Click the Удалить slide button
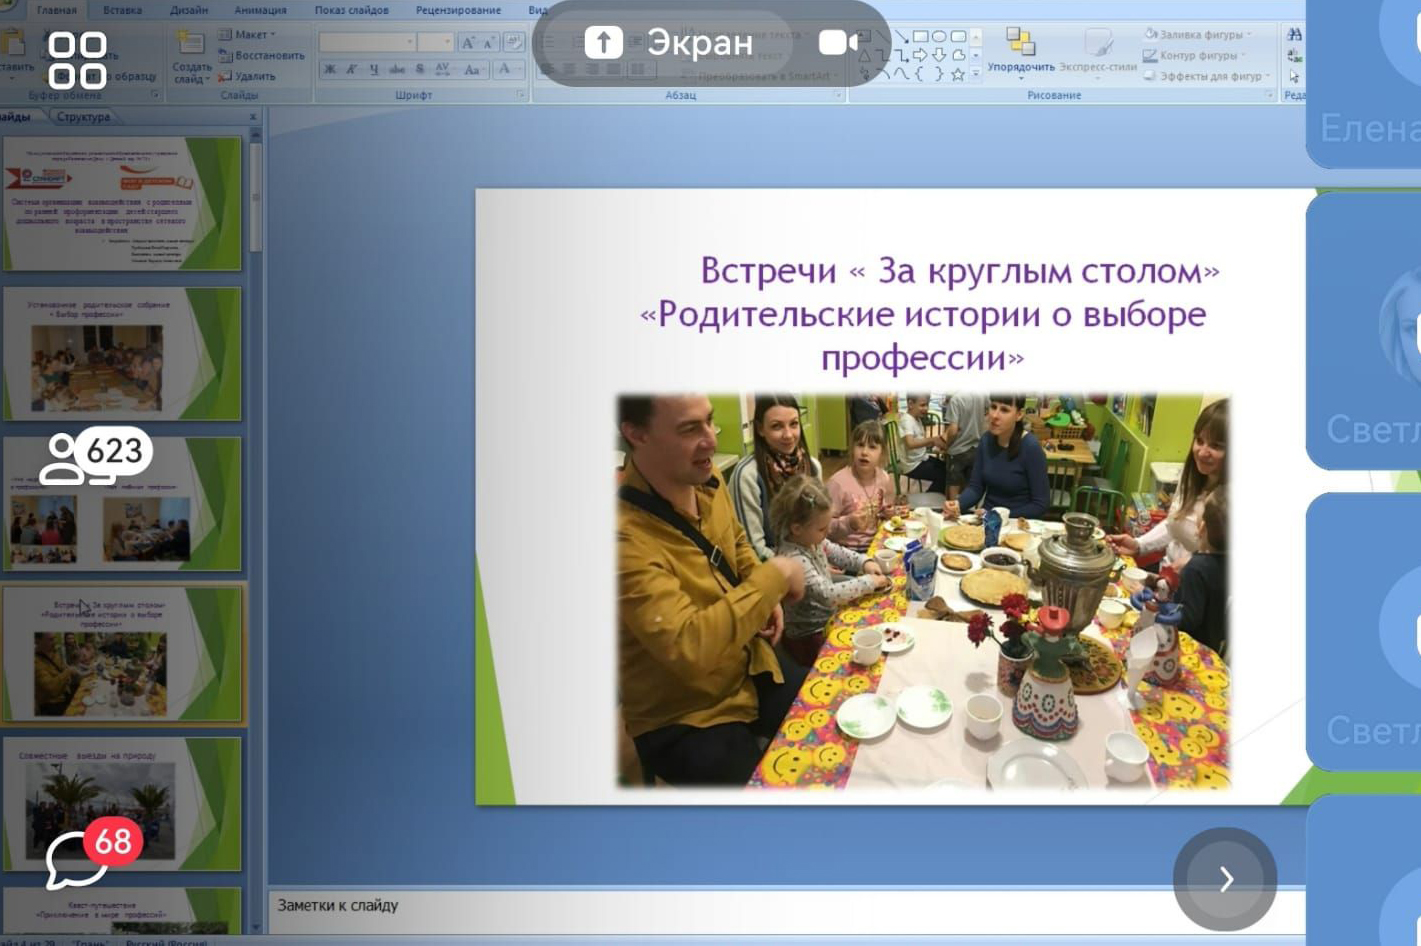 pos(247,76)
